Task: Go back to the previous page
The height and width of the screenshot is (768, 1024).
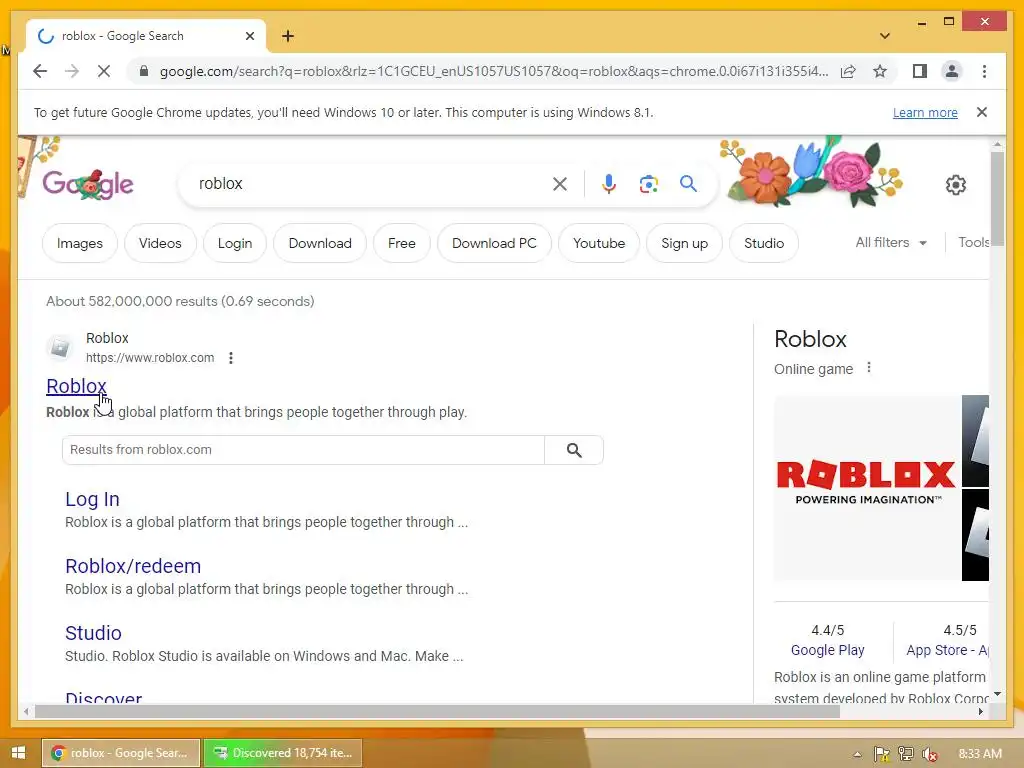Action: (40, 71)
